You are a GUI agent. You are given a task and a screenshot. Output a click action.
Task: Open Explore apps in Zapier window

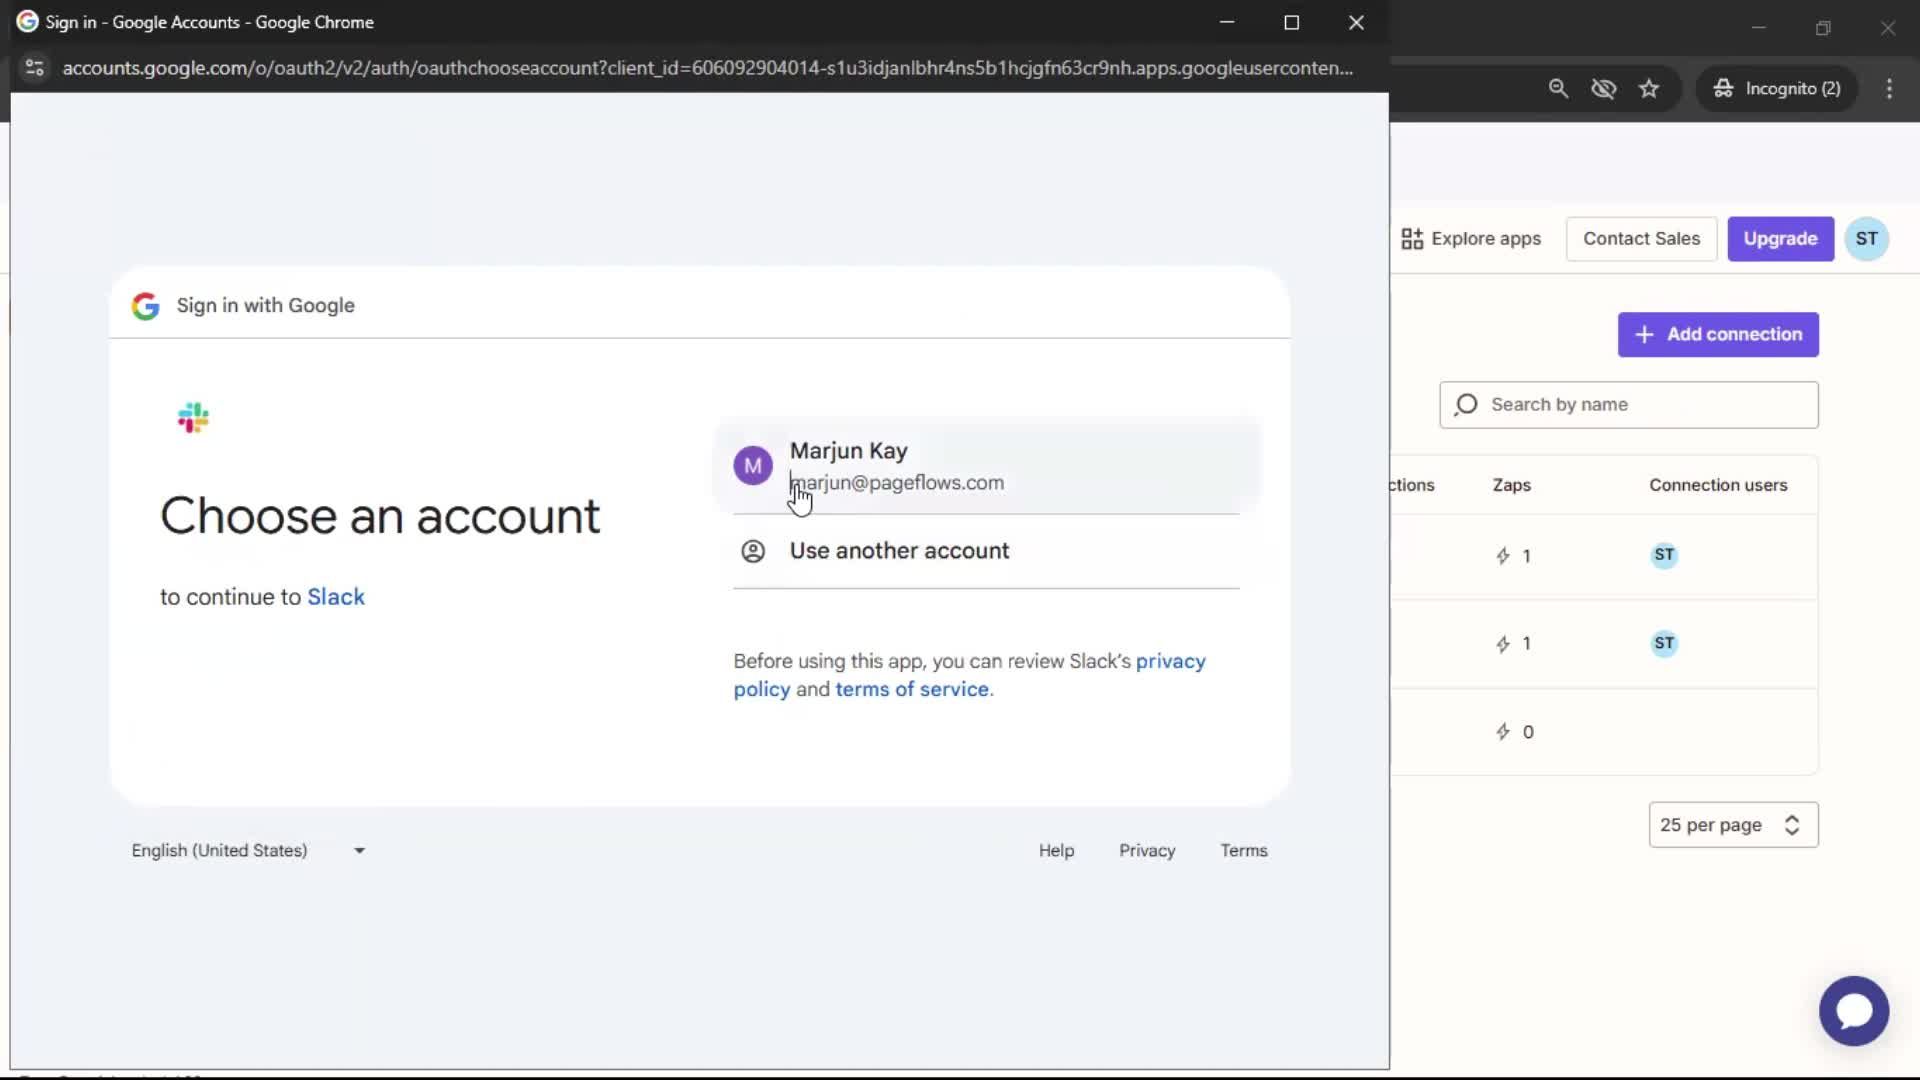tap(1471, 239)
